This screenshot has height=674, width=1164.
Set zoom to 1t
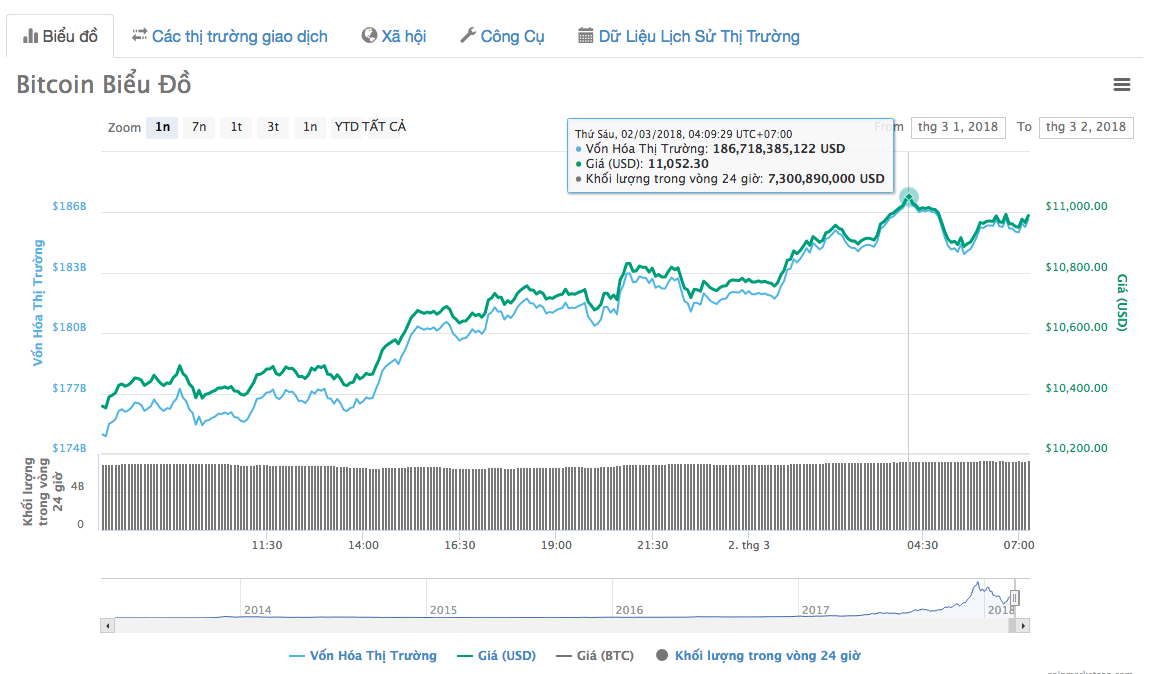tap(236, 127)
